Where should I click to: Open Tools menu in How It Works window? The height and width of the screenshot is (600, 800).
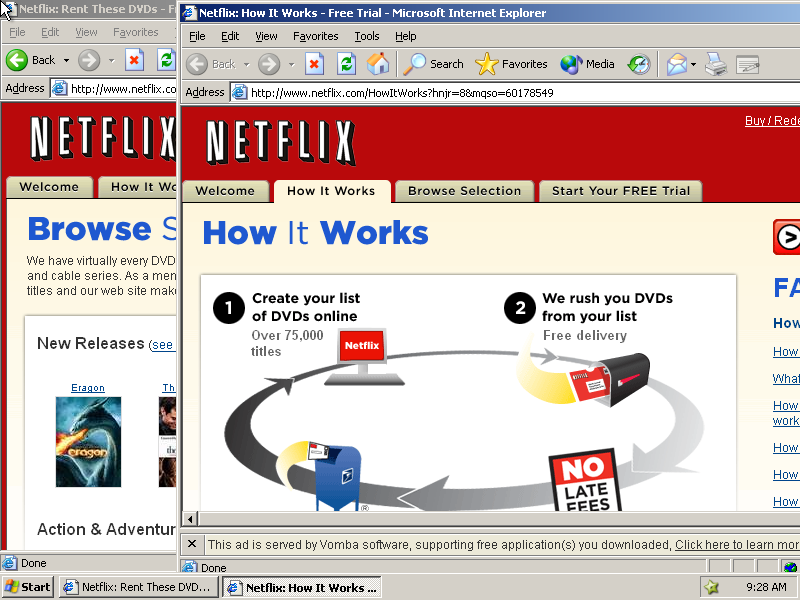click(x=367, y=36)
